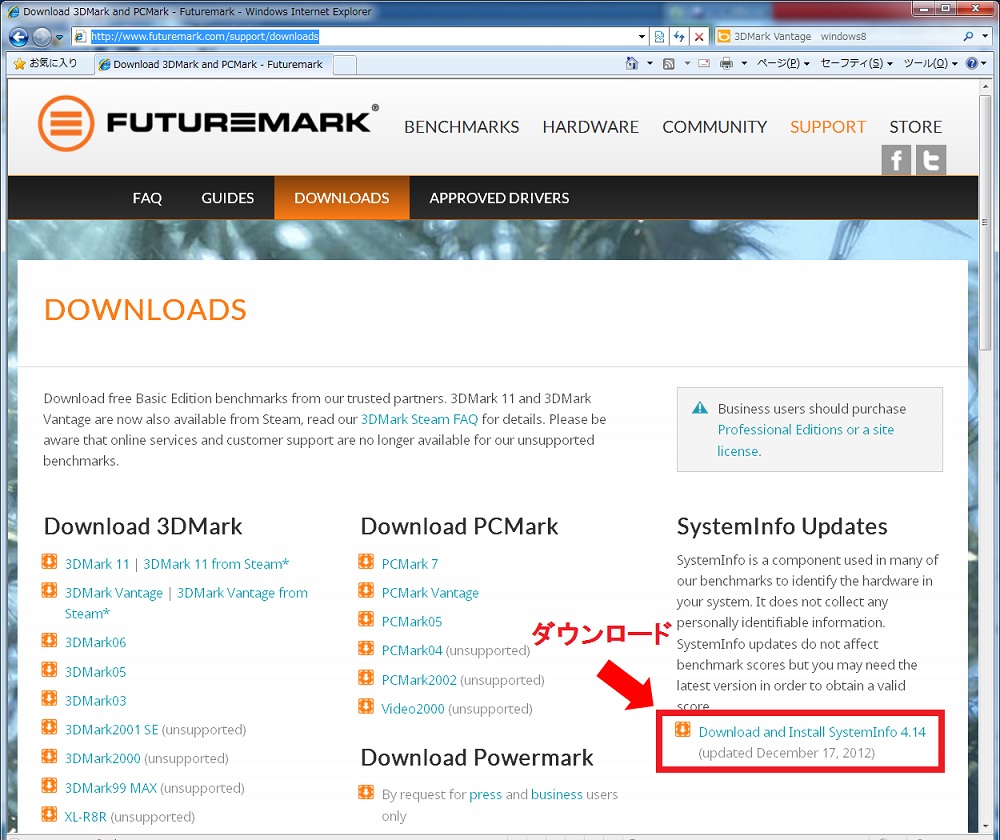The width and height of the screenshot is (1000, 840).
Task: Open the ツール(O) menu dropdown
Action: tap(930, 63)
